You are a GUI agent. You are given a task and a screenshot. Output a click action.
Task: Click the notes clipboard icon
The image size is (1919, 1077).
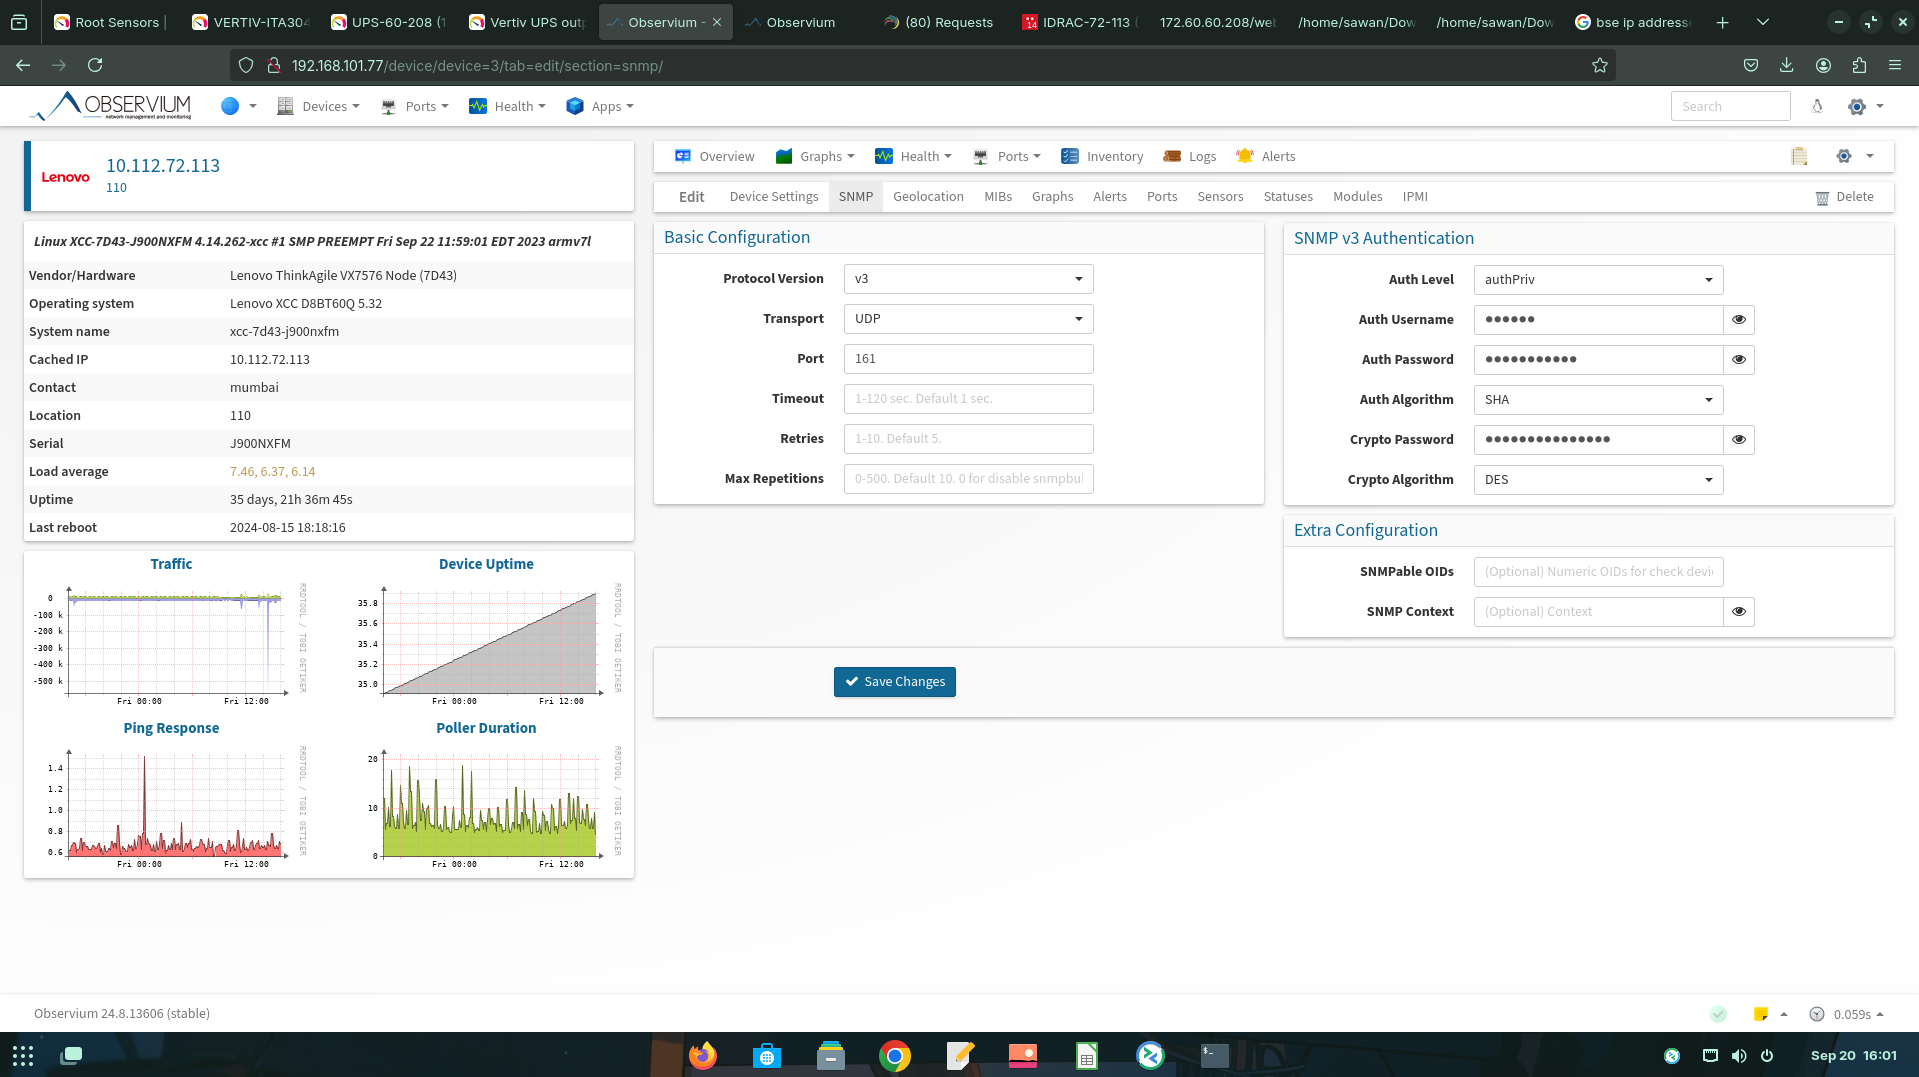click(1799, 156)
